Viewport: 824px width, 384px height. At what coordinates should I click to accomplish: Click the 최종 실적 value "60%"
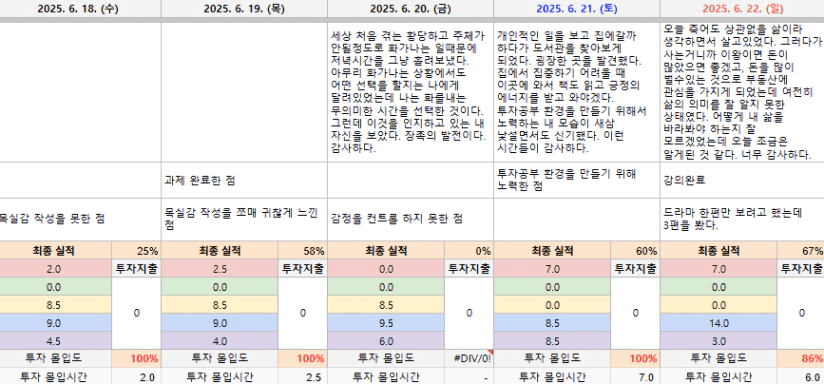tap(635, 251)
